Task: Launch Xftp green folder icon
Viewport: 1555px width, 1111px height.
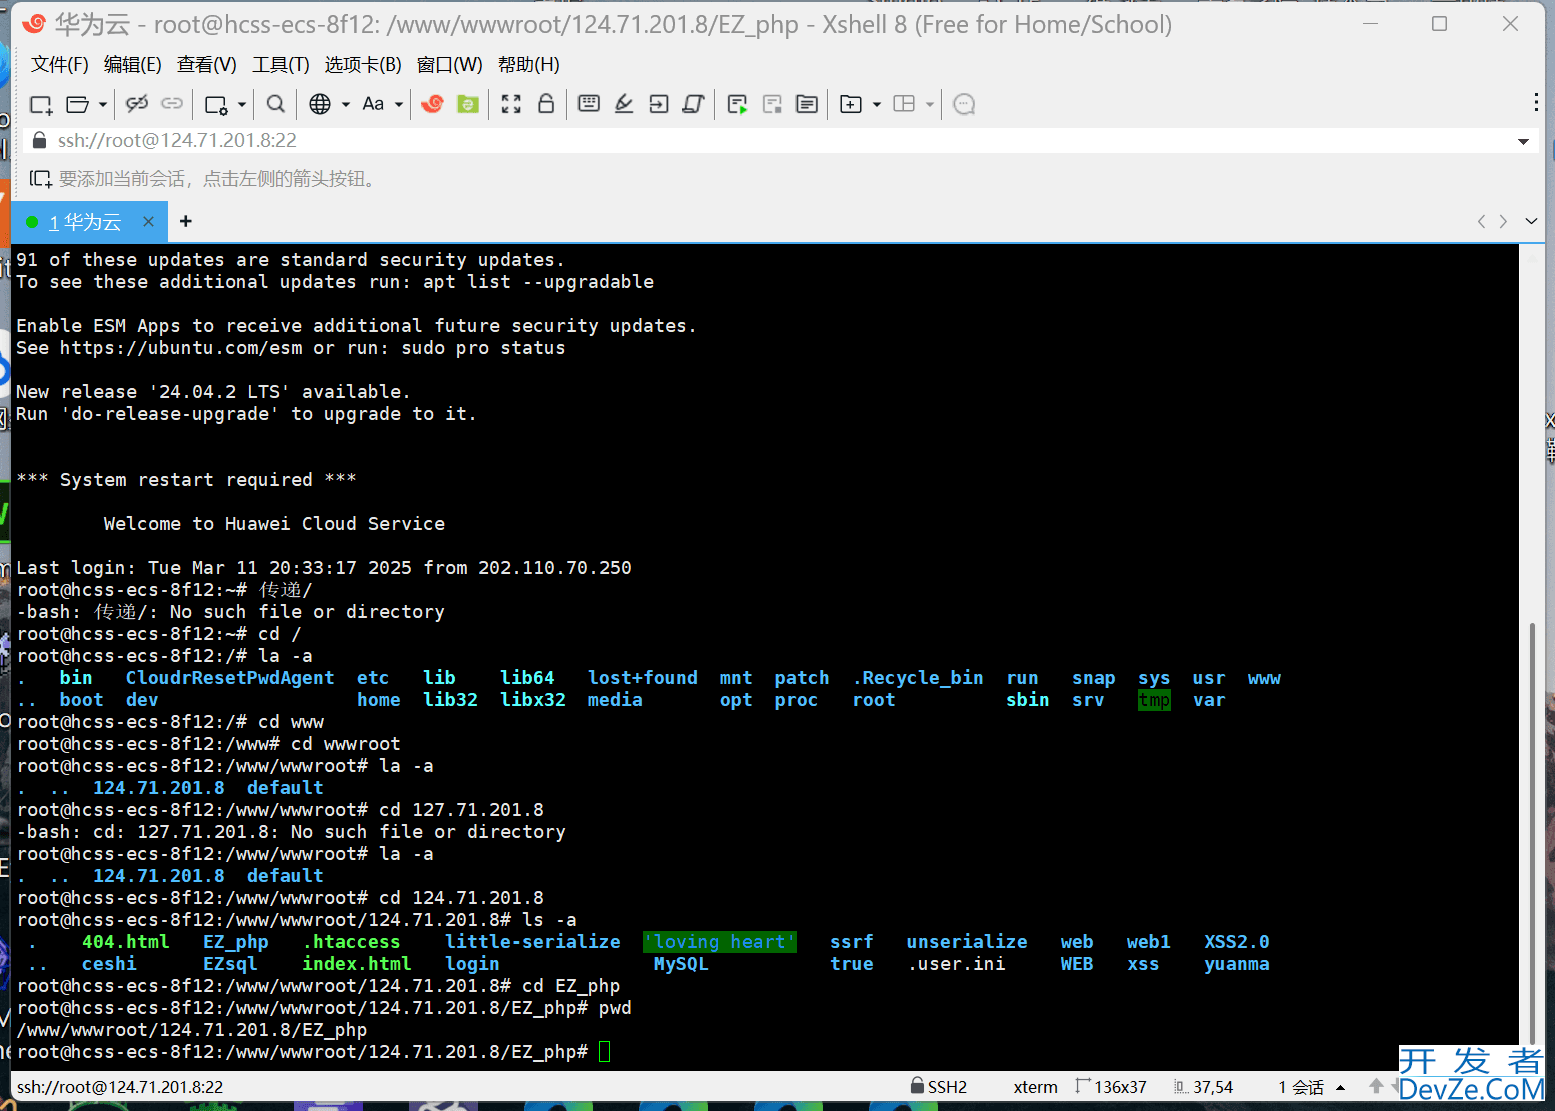Action: coord(467,104)
